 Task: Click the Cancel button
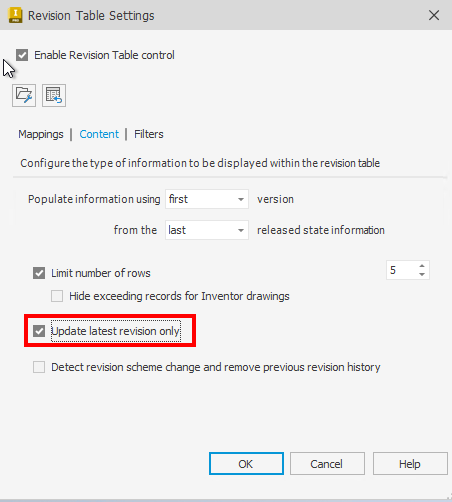tap(327, 464)
